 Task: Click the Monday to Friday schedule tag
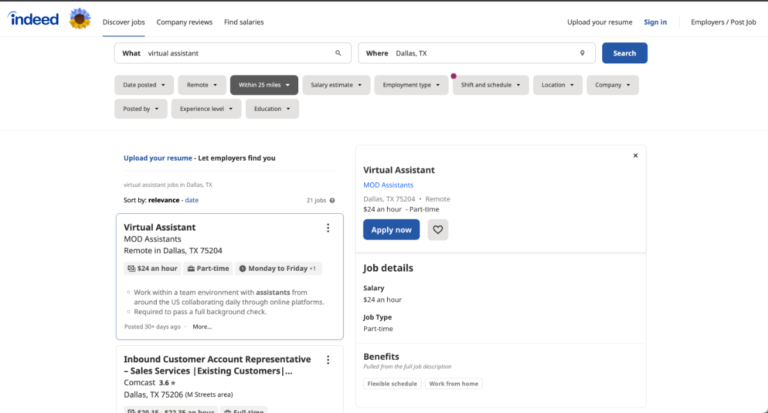[278, 268]
